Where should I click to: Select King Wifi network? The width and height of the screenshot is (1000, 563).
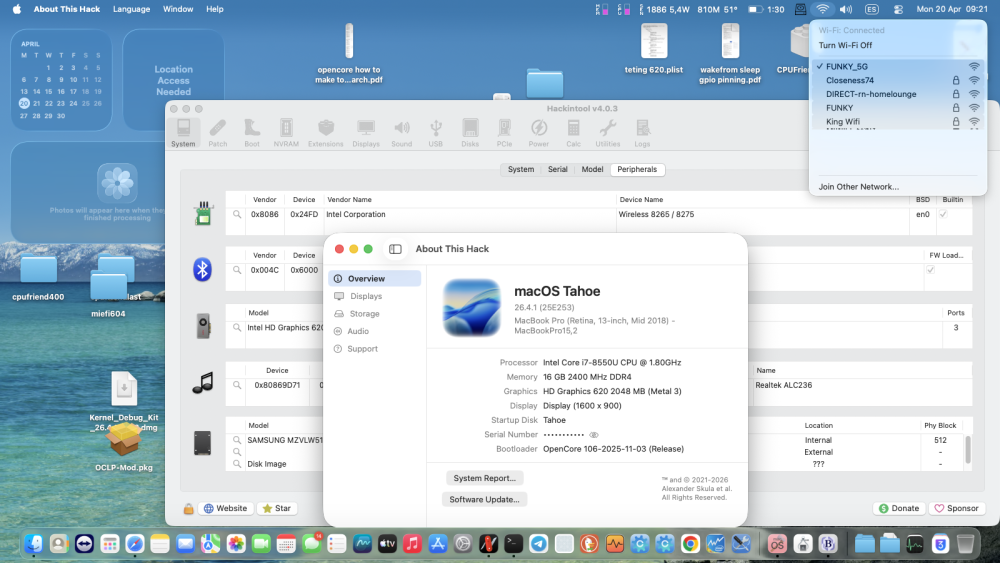898,121
